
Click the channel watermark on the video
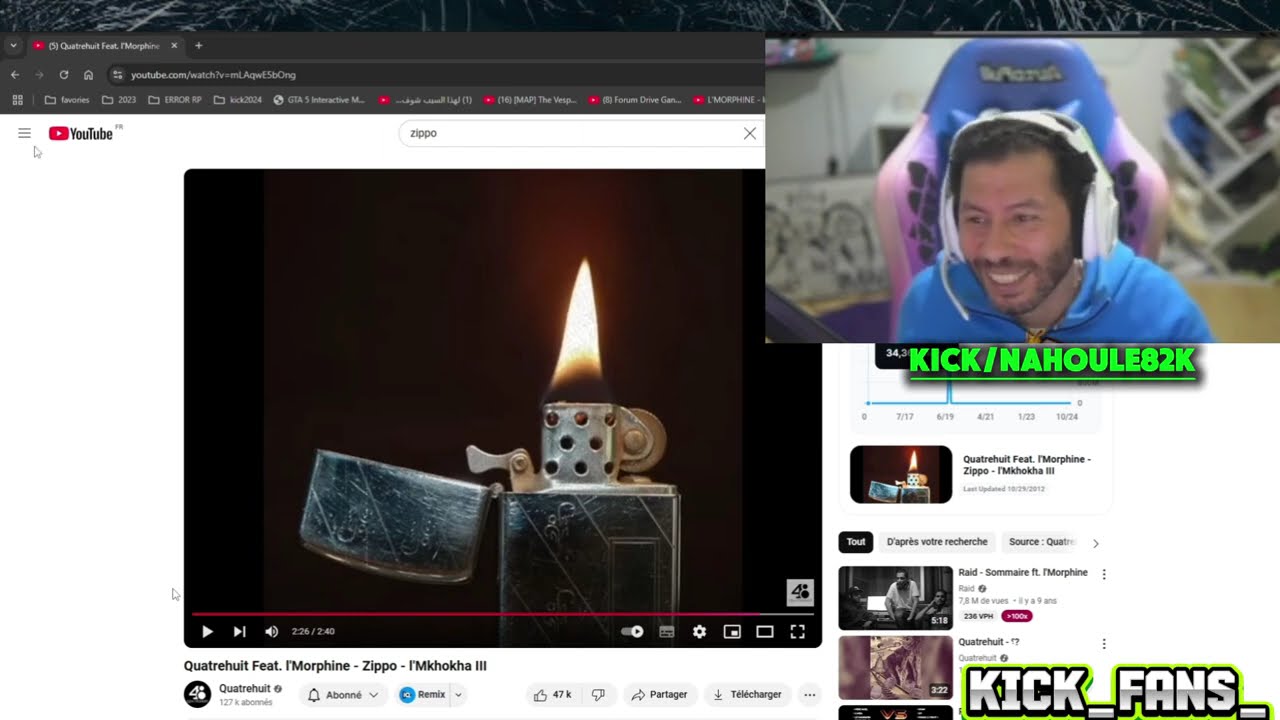799,593
